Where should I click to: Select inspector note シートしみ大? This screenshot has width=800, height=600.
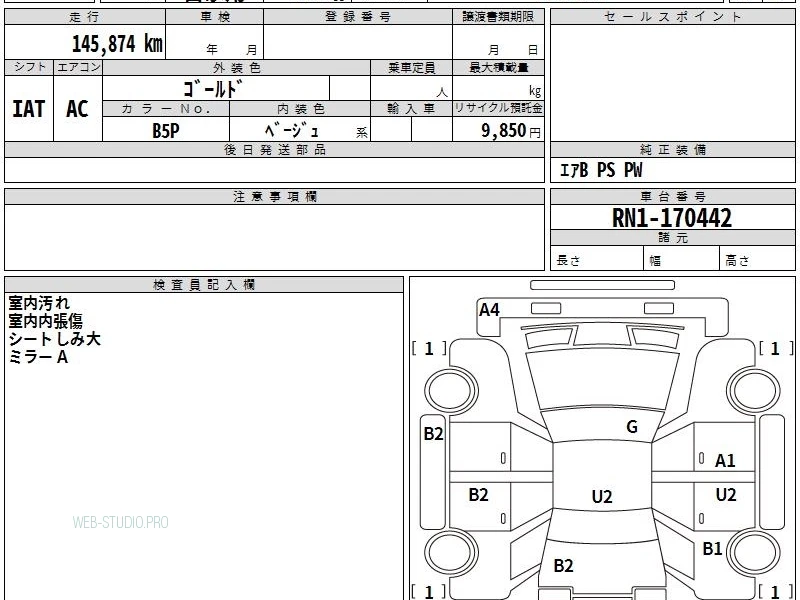55,339
